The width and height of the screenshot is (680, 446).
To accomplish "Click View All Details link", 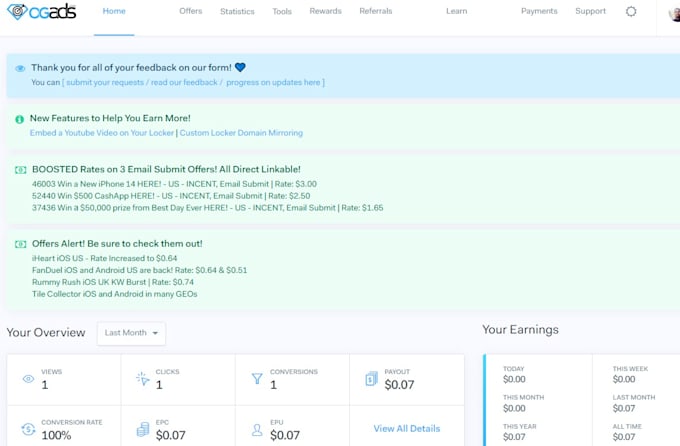I will click(x=406, y=429).
